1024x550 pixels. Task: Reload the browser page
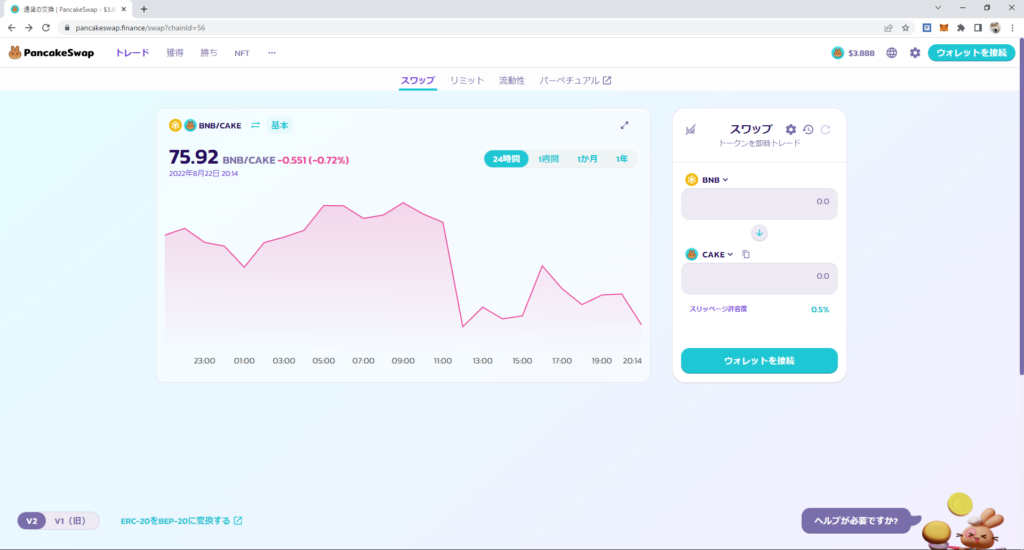point(46,27)
